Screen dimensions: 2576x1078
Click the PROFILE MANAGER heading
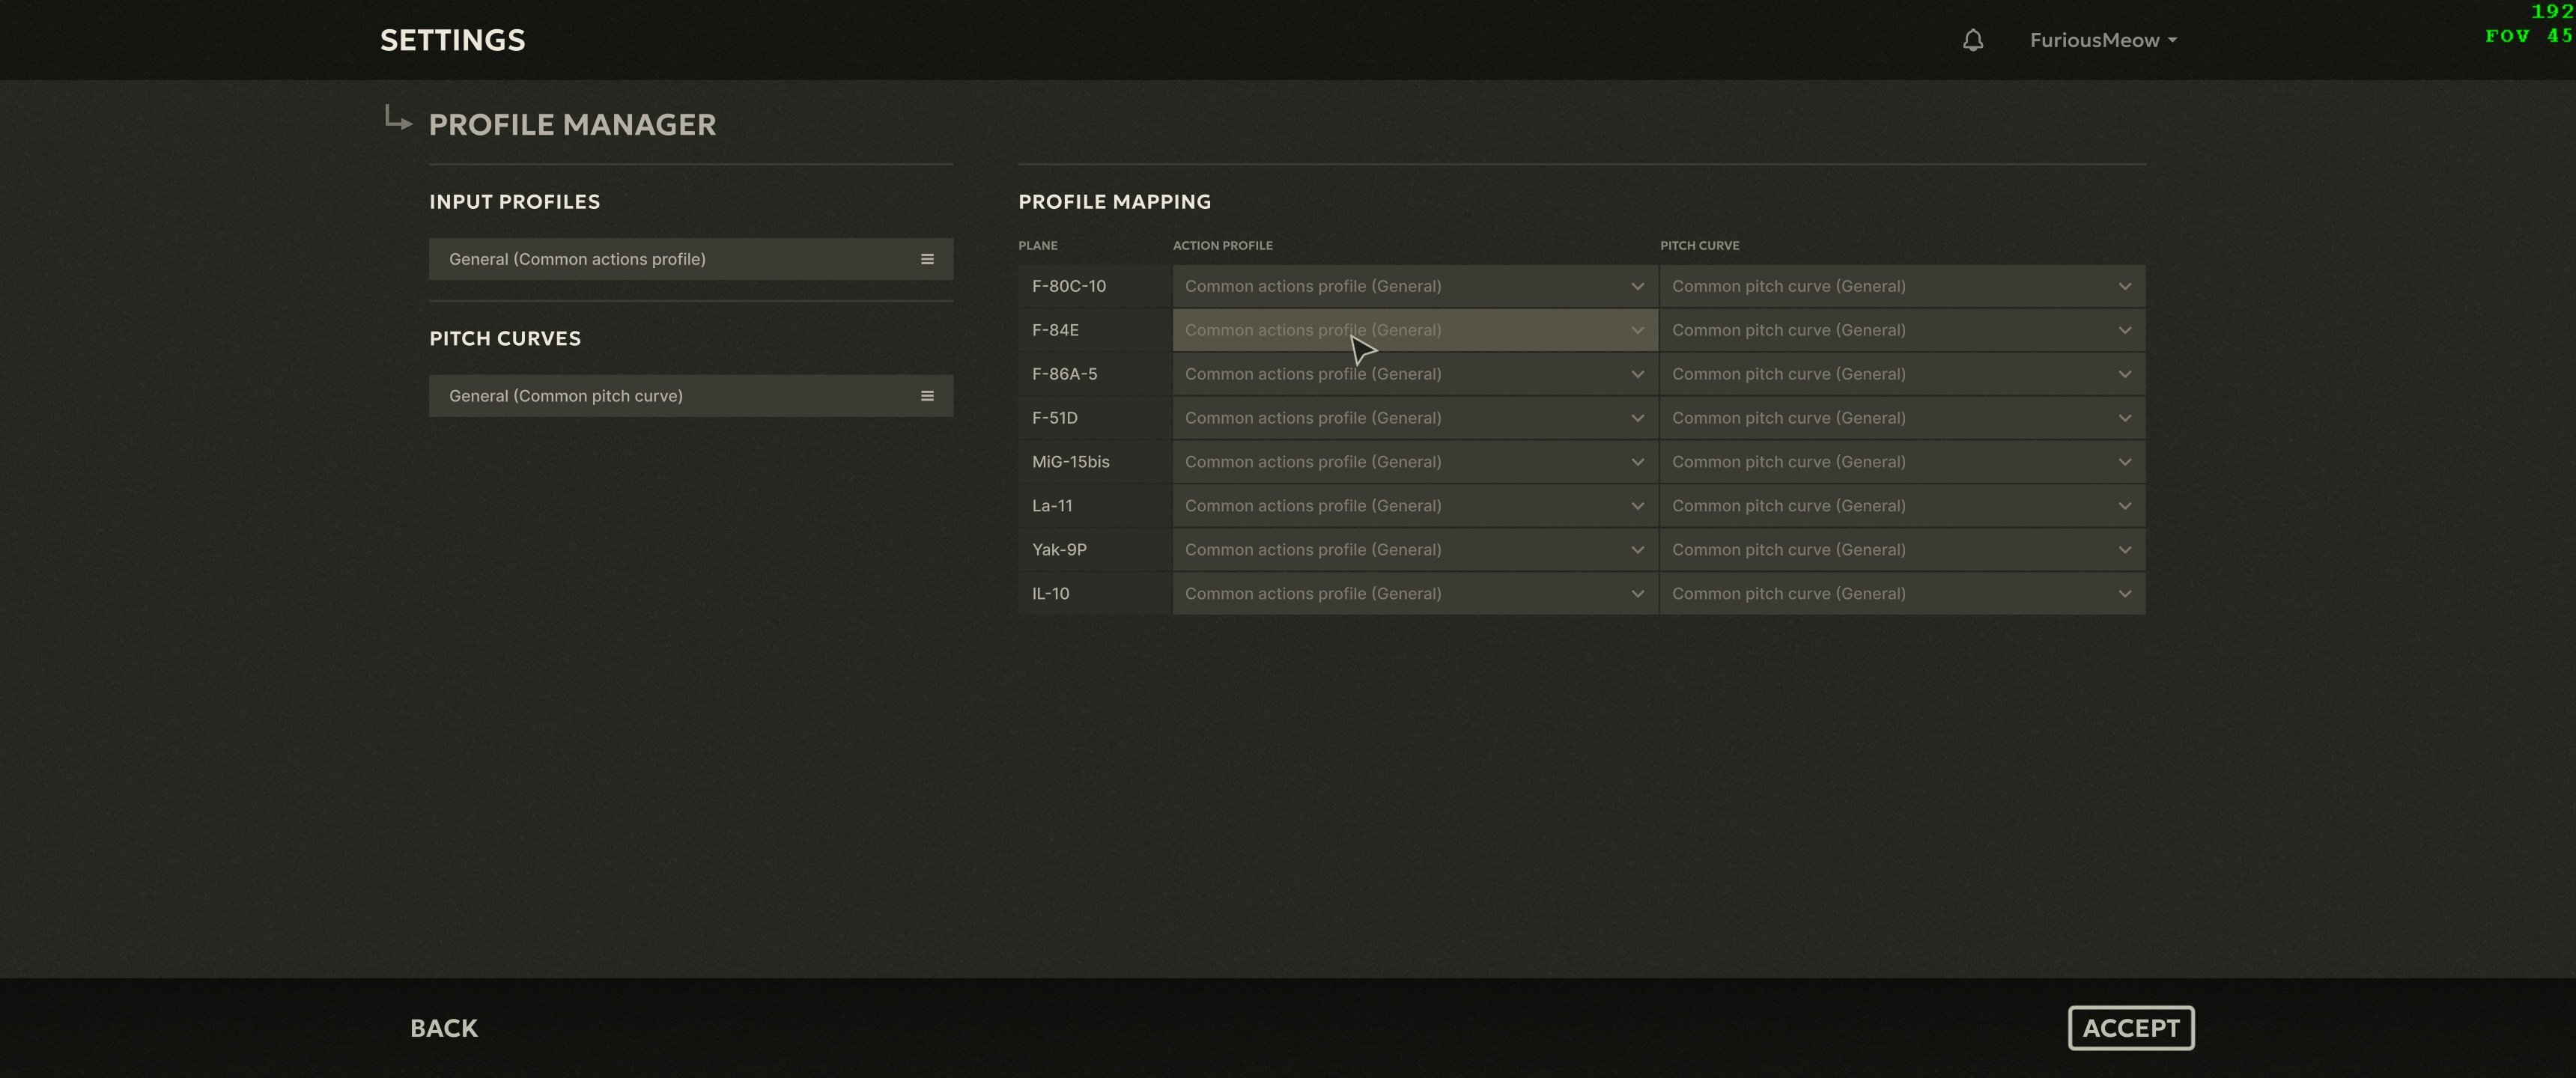(x=572, y=125)
